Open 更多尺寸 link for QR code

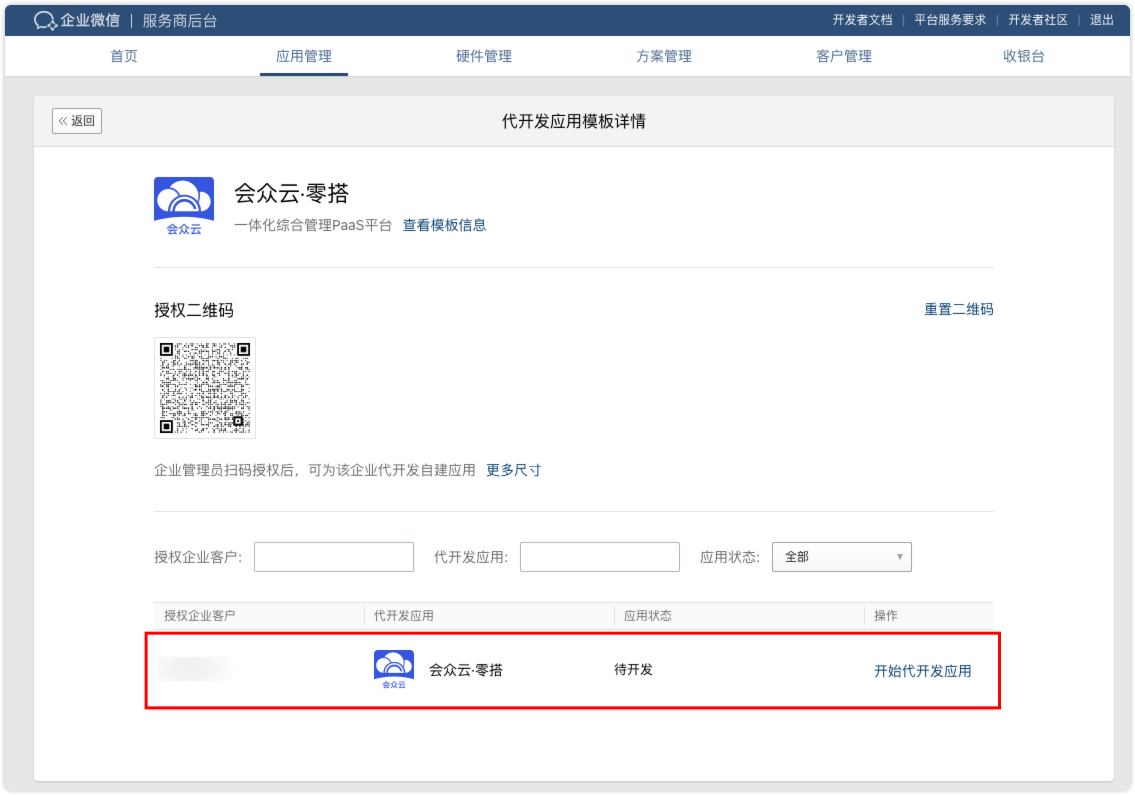pyautogui.click(x=513, y=470)
